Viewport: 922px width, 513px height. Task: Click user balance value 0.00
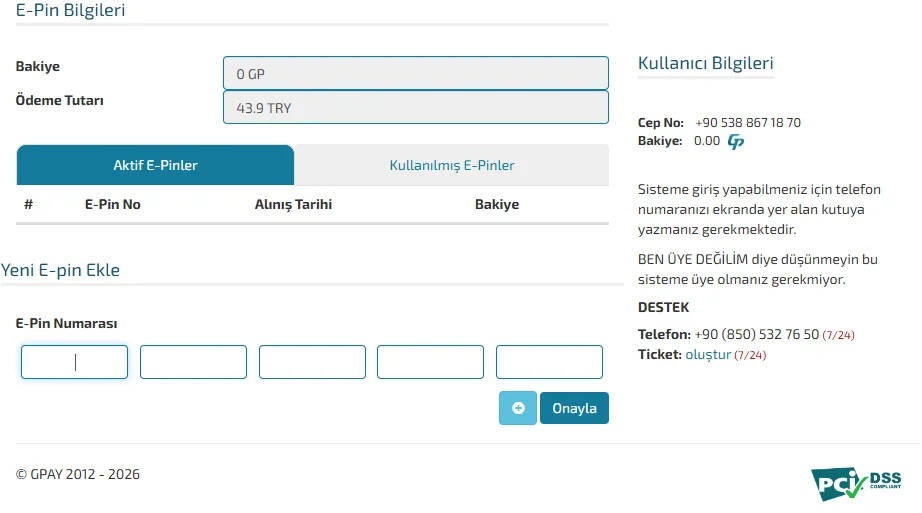707,141
